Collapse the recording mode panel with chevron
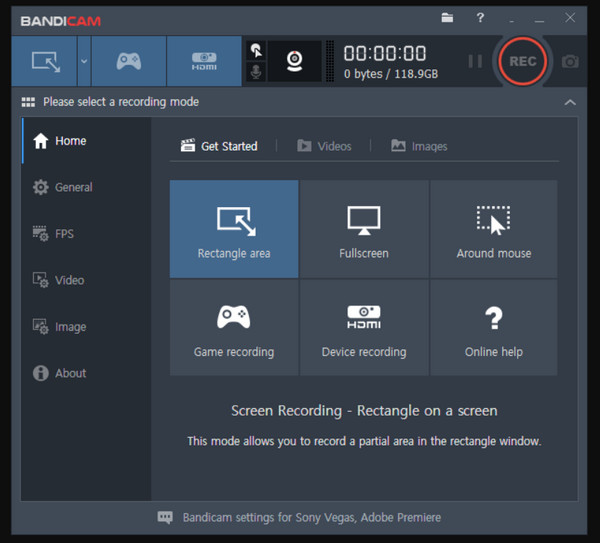 pos(570,102)
